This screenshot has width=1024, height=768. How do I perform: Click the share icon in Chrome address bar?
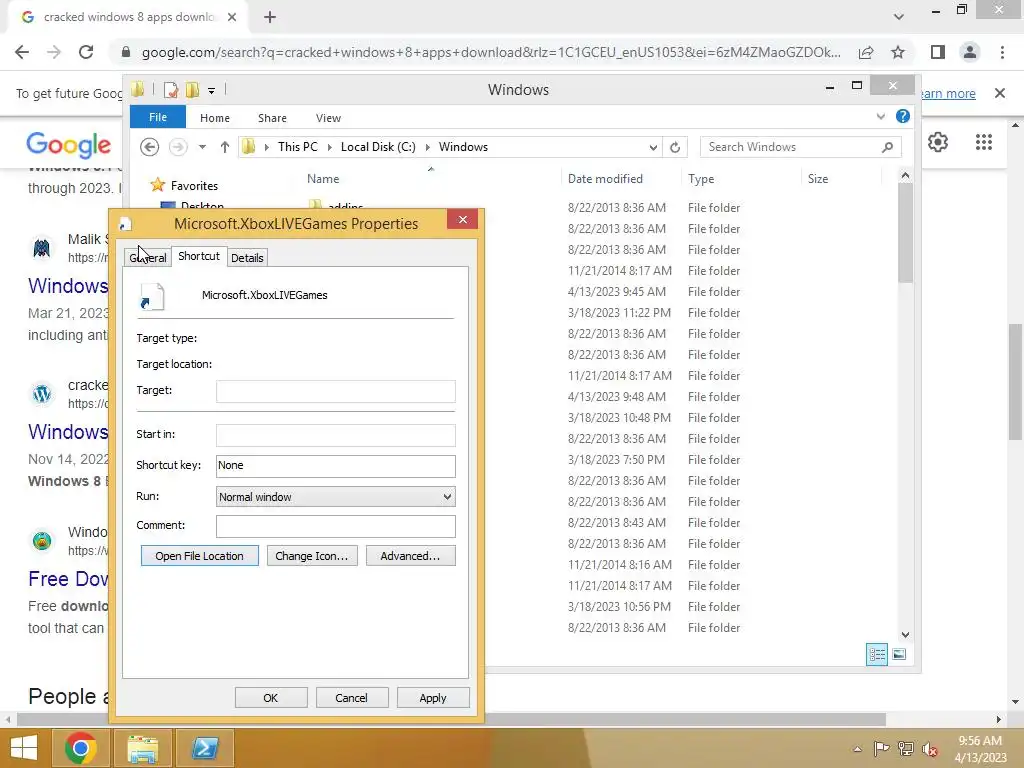866,52
